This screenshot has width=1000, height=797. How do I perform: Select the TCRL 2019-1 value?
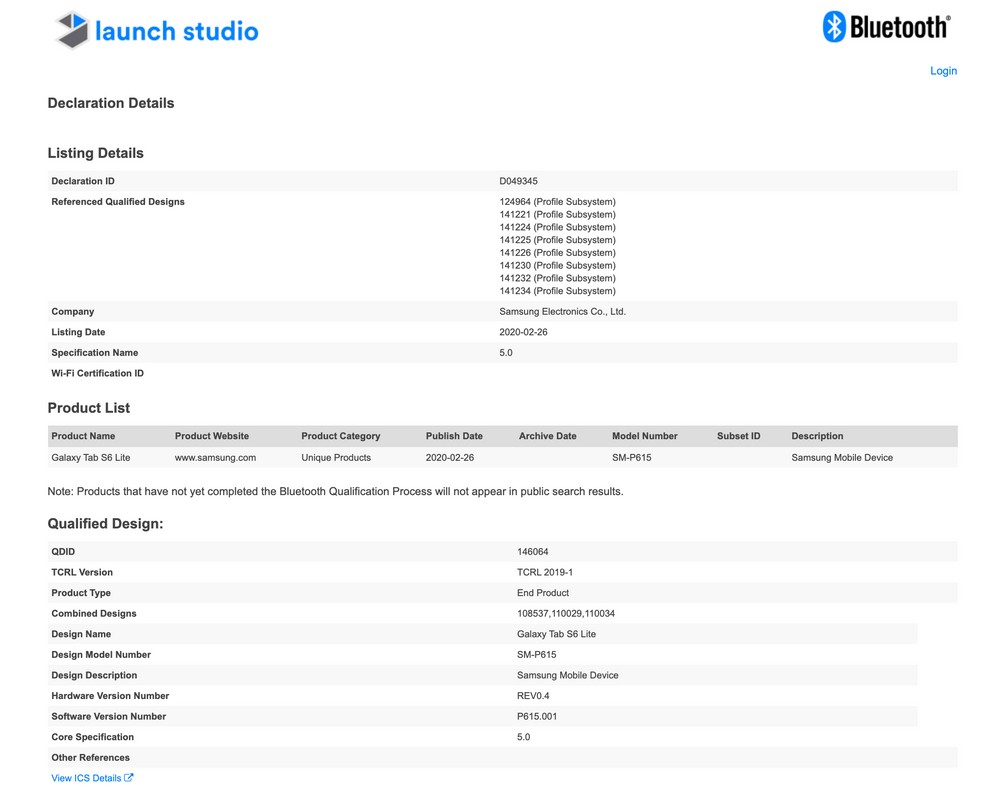tap(545, 573)
